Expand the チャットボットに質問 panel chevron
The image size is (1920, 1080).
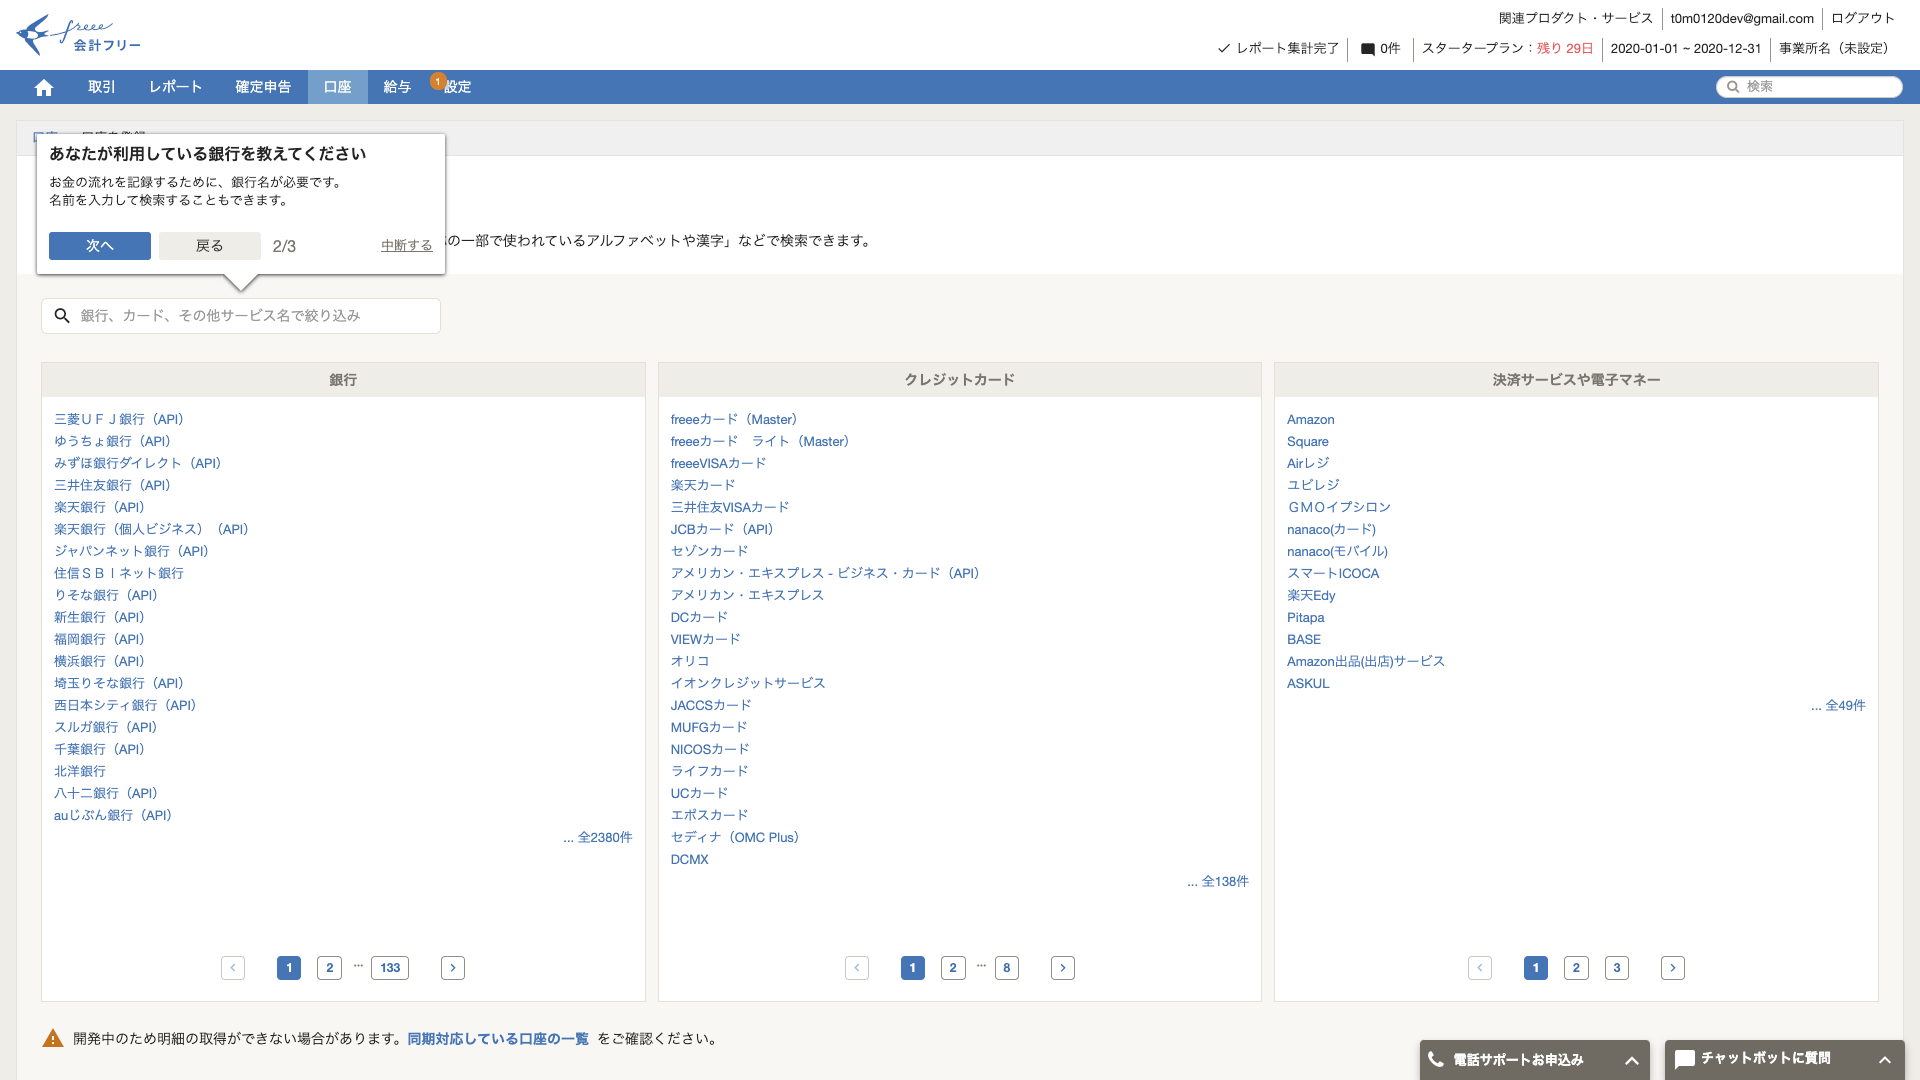1884,1060
